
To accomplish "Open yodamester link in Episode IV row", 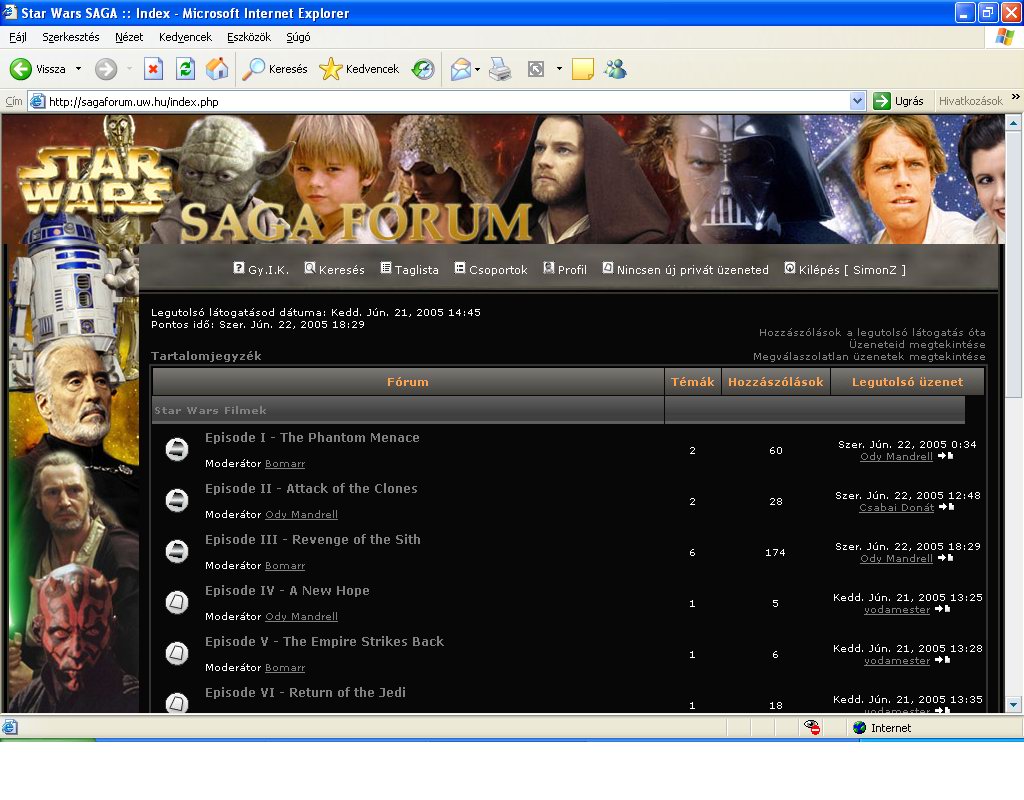I will click(897, 609).
